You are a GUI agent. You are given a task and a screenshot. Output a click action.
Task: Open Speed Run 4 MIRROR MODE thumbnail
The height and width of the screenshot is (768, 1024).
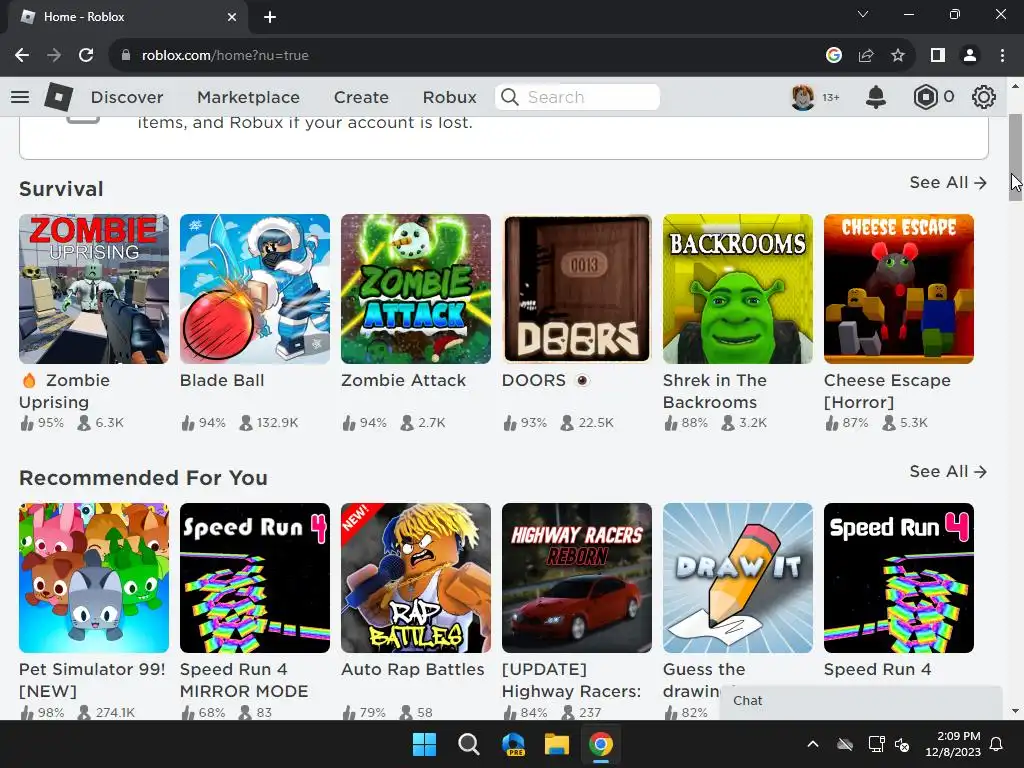255,578
